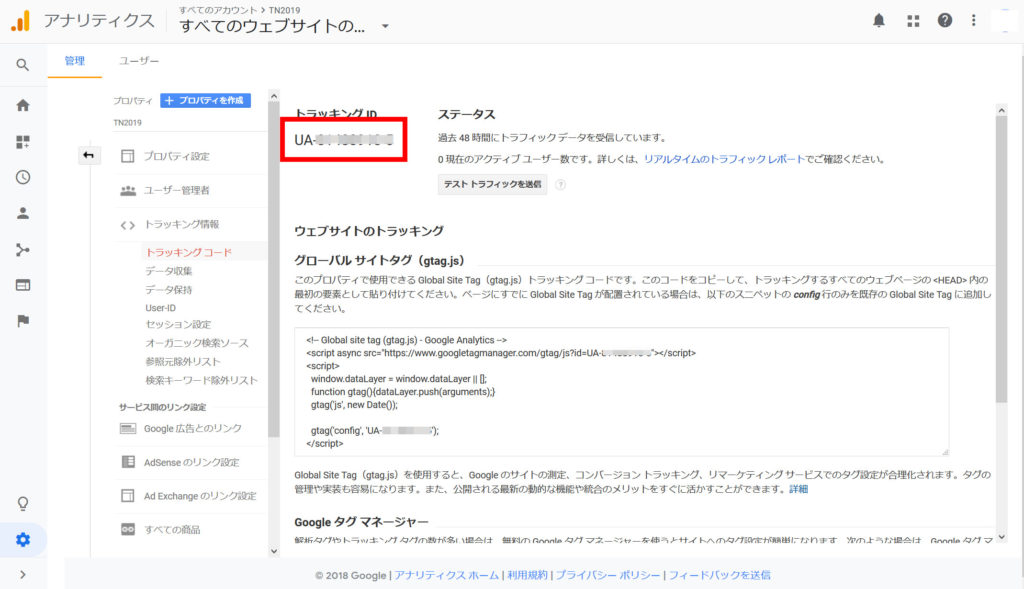Select 参照元除外リスト submenu item

tap(183, 361)
